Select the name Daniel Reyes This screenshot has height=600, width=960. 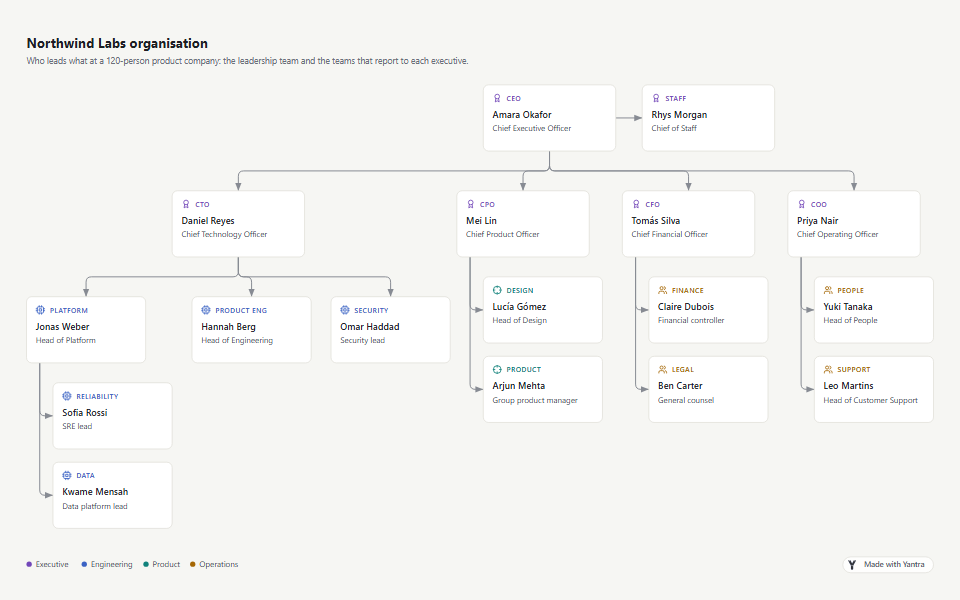point(208,220)
